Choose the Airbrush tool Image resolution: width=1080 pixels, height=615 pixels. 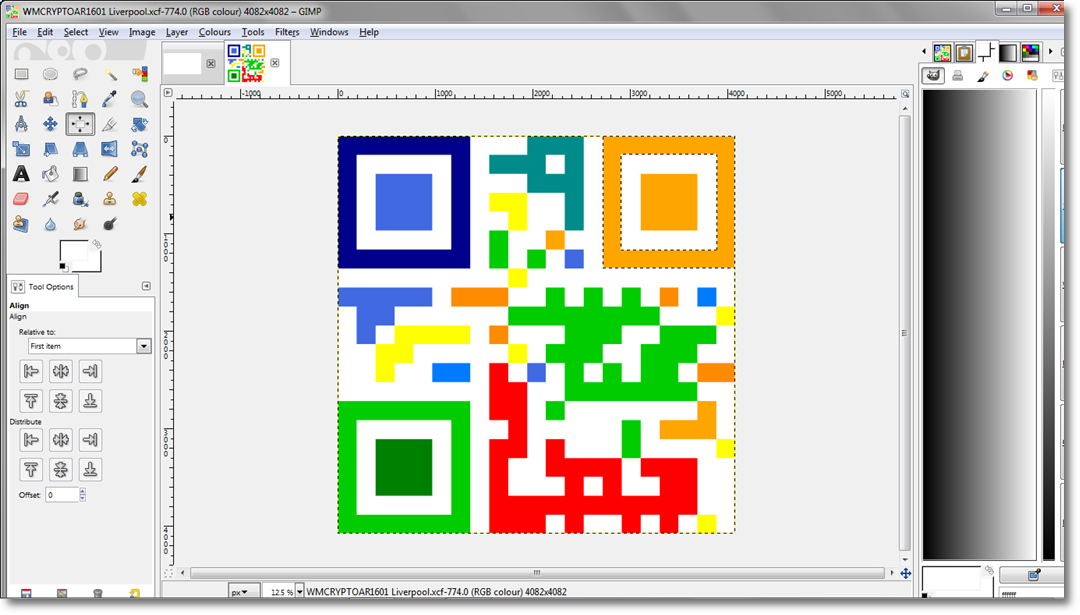(x=50, y=199)
